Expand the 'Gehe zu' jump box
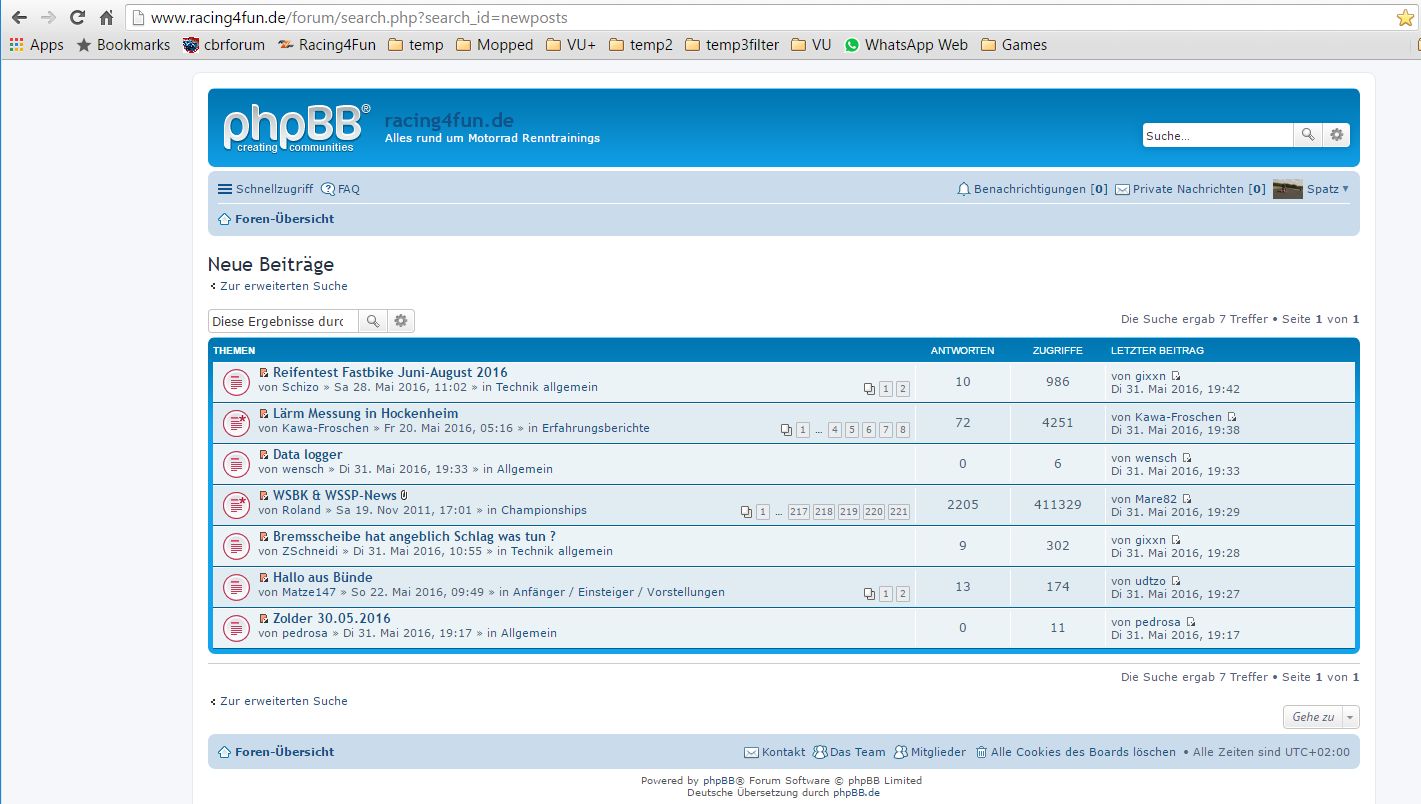This screenshot has height=804, width=1421. point(1320,717)
